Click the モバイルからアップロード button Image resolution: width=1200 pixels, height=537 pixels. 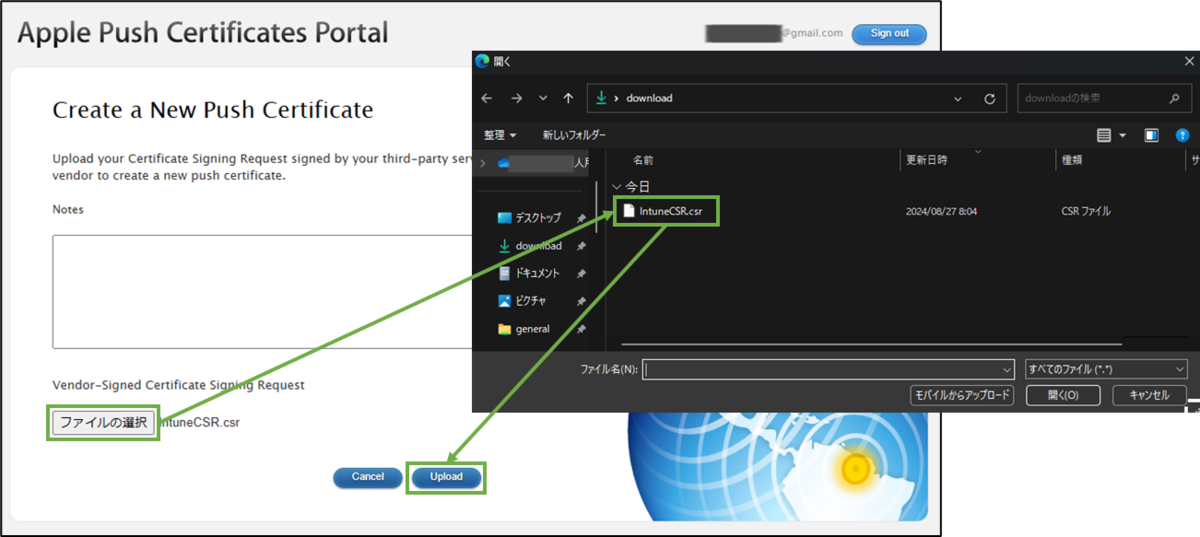point(962,395)
